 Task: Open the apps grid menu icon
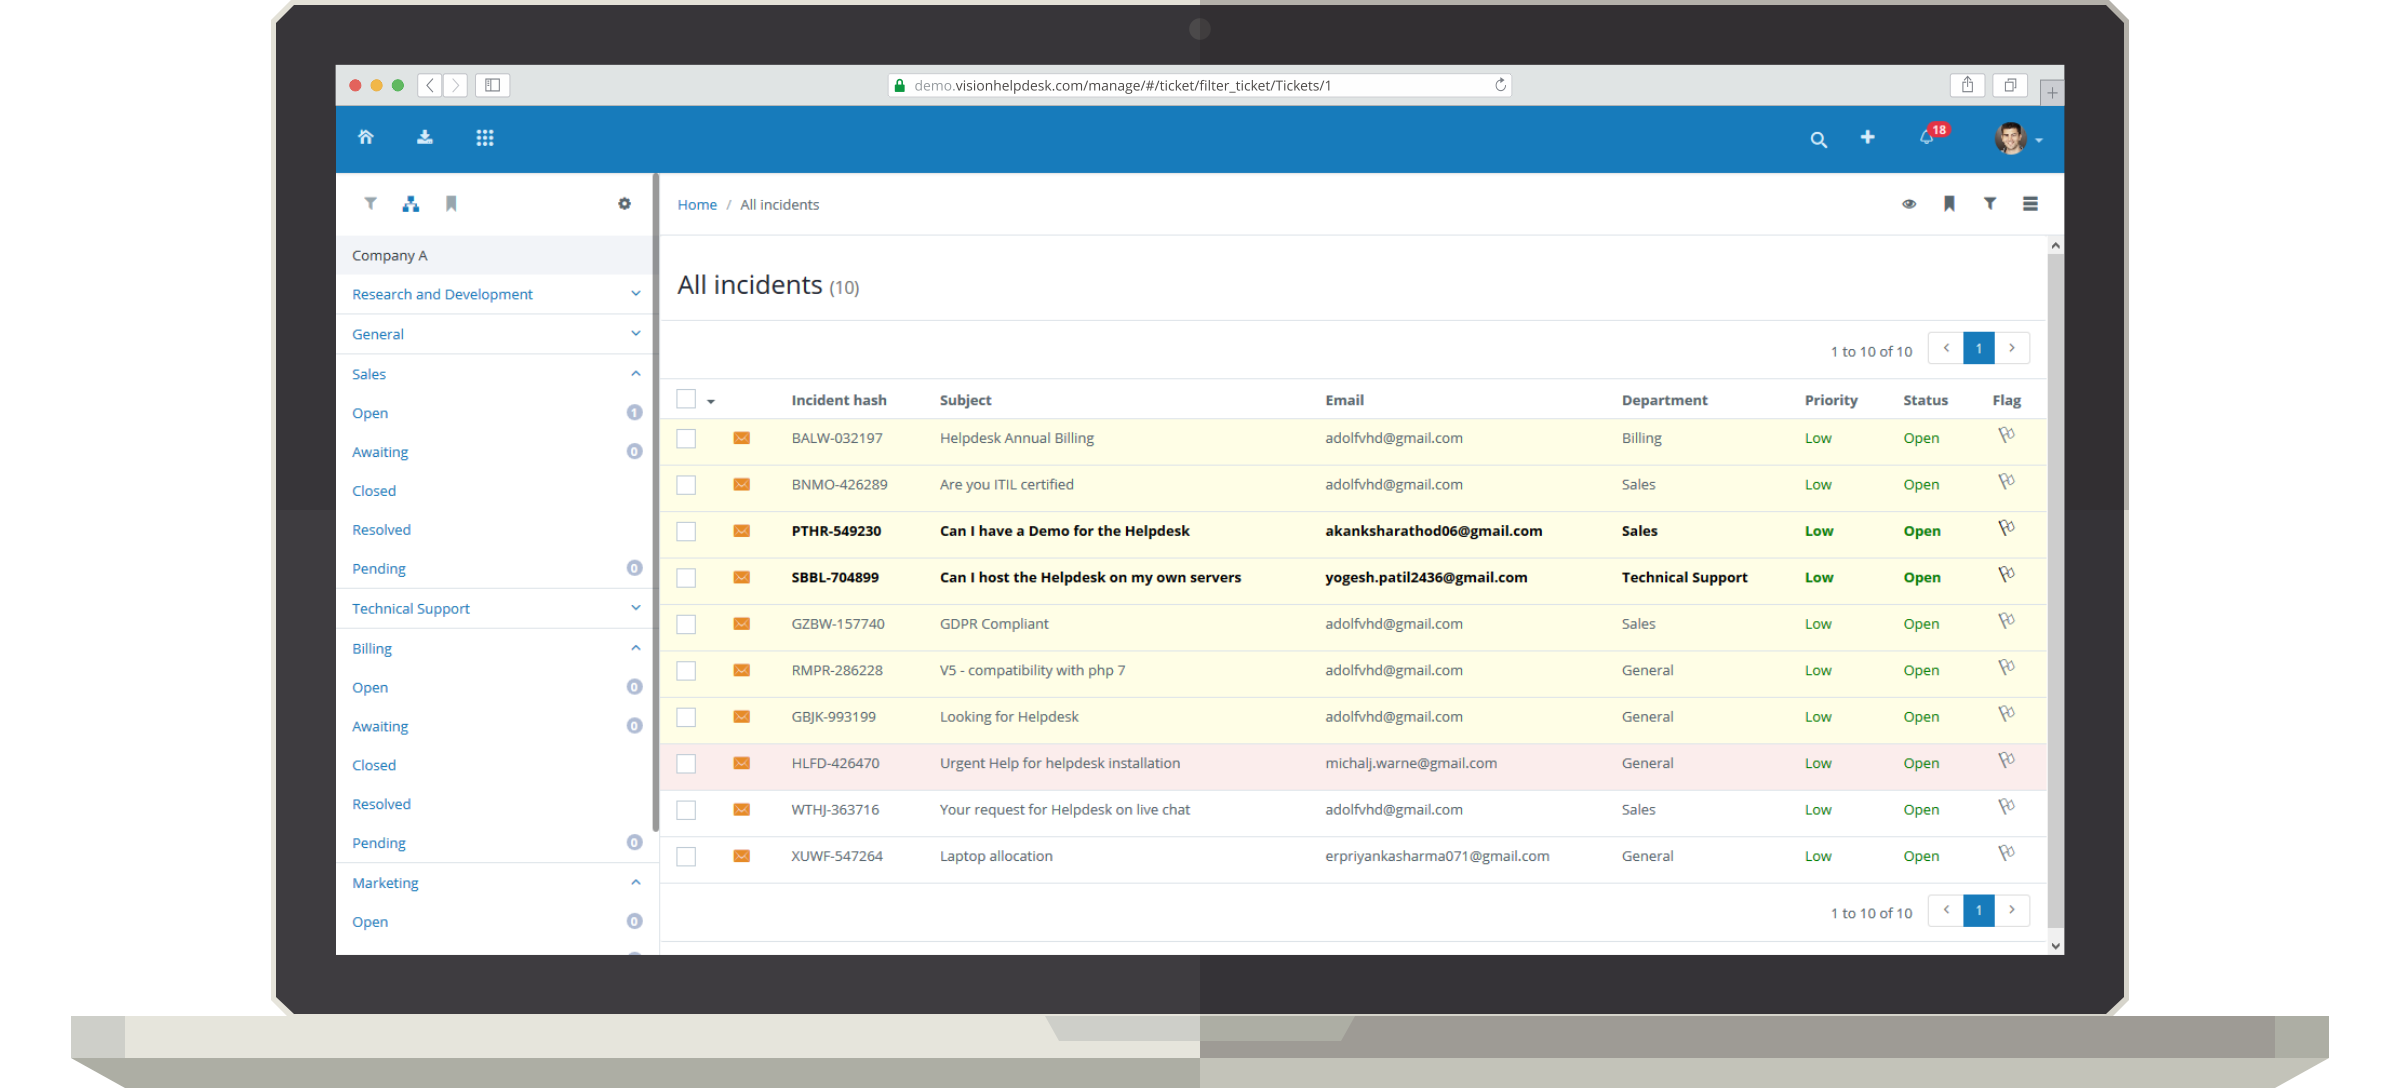pos(485,138)
